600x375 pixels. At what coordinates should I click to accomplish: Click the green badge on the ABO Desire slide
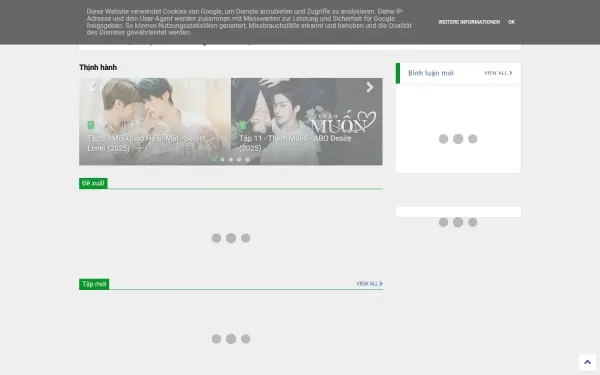pos(243,125)
